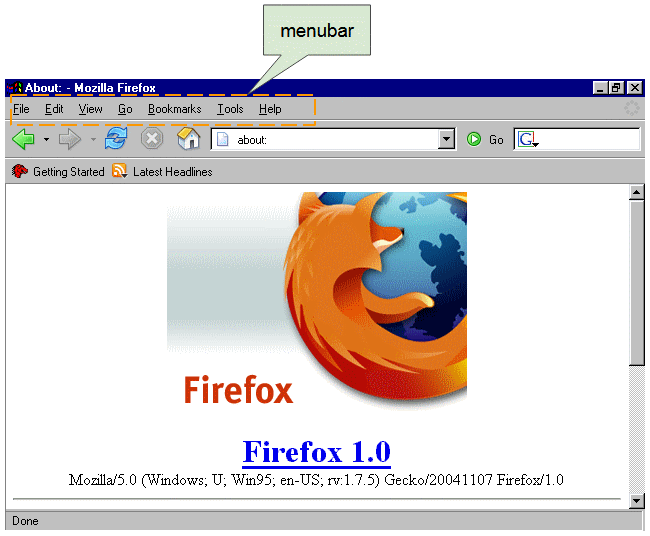Go to the Home page icon

click(x=189, y=138)
